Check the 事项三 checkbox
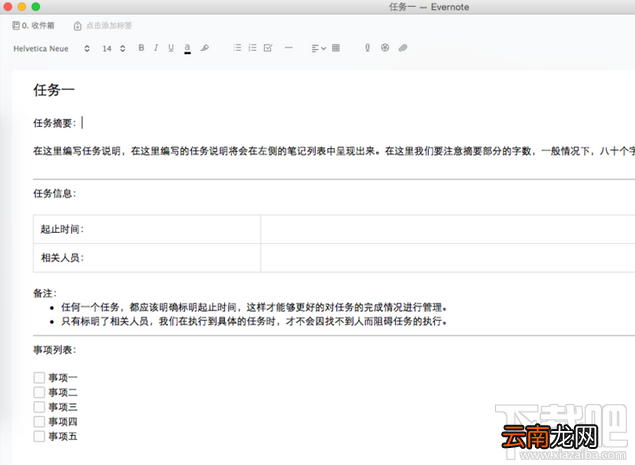This screenshot has height=465, width=635. click(39, 407)
